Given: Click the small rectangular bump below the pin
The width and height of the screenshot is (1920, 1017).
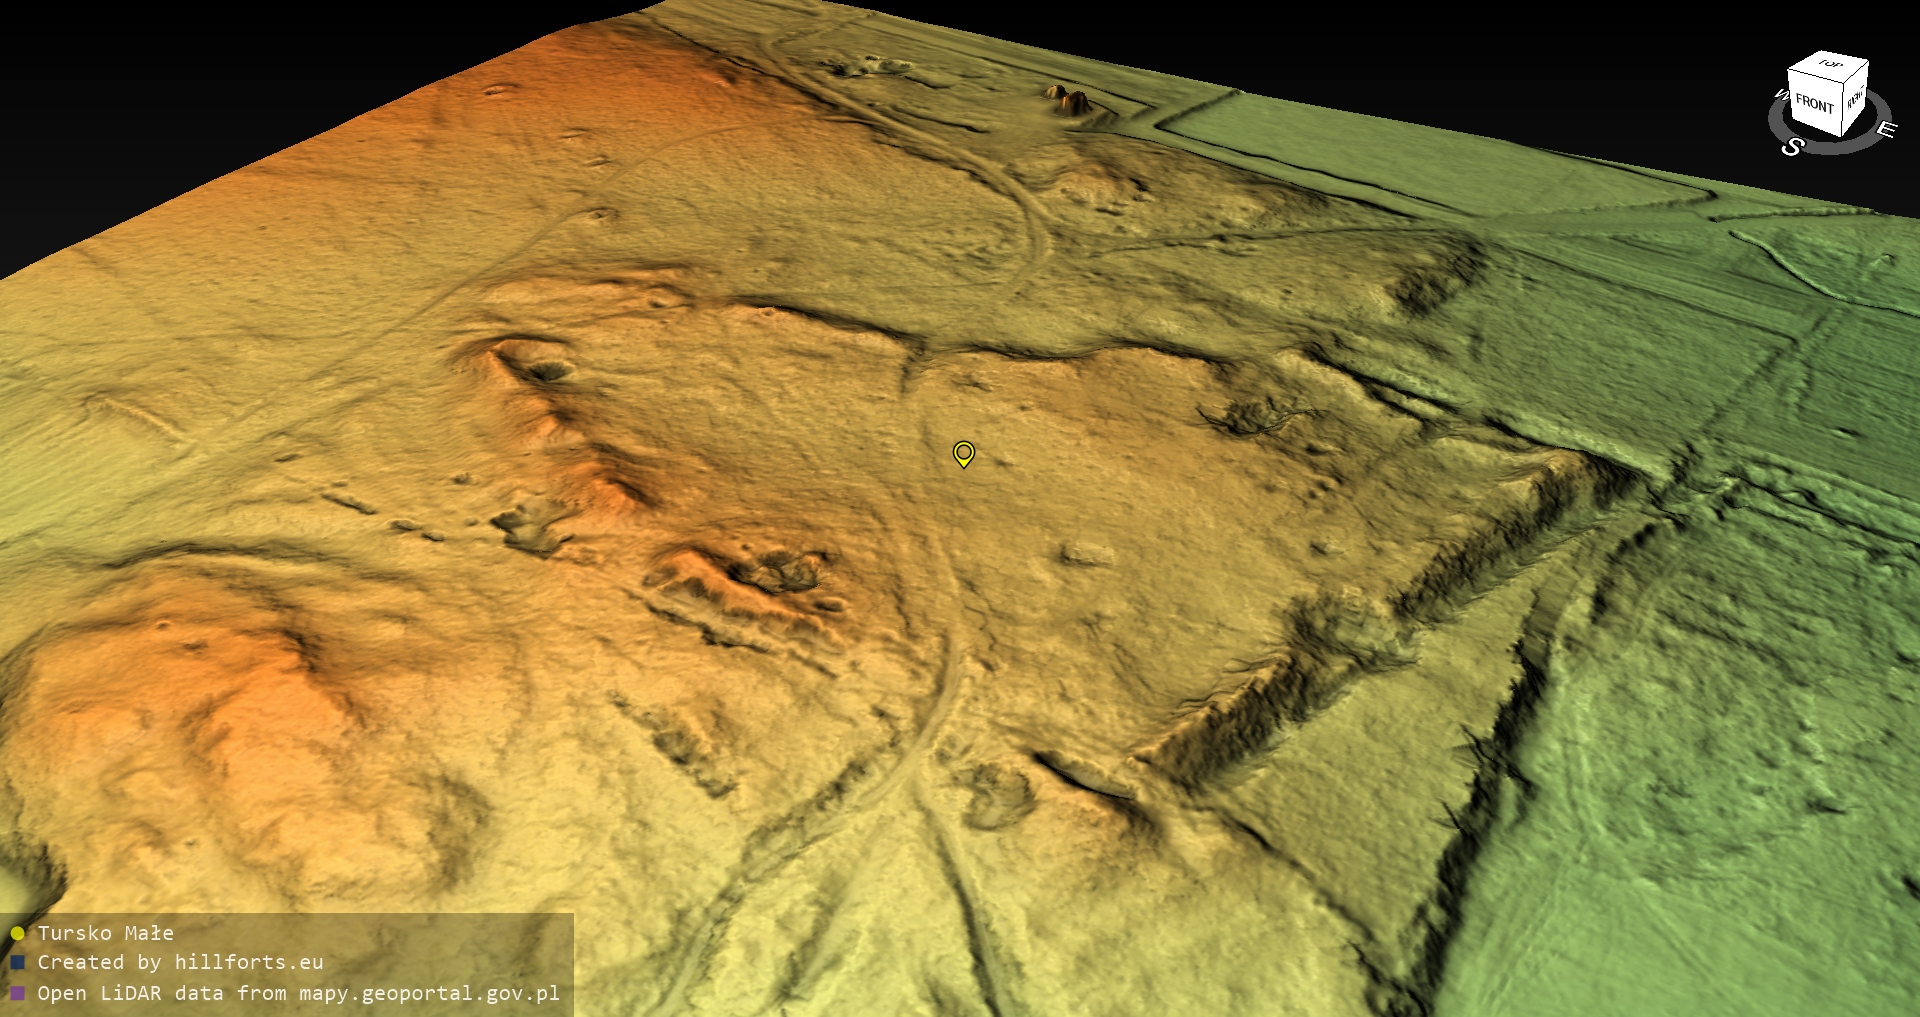Looking at the screenshot, I should click(1087, 553).
